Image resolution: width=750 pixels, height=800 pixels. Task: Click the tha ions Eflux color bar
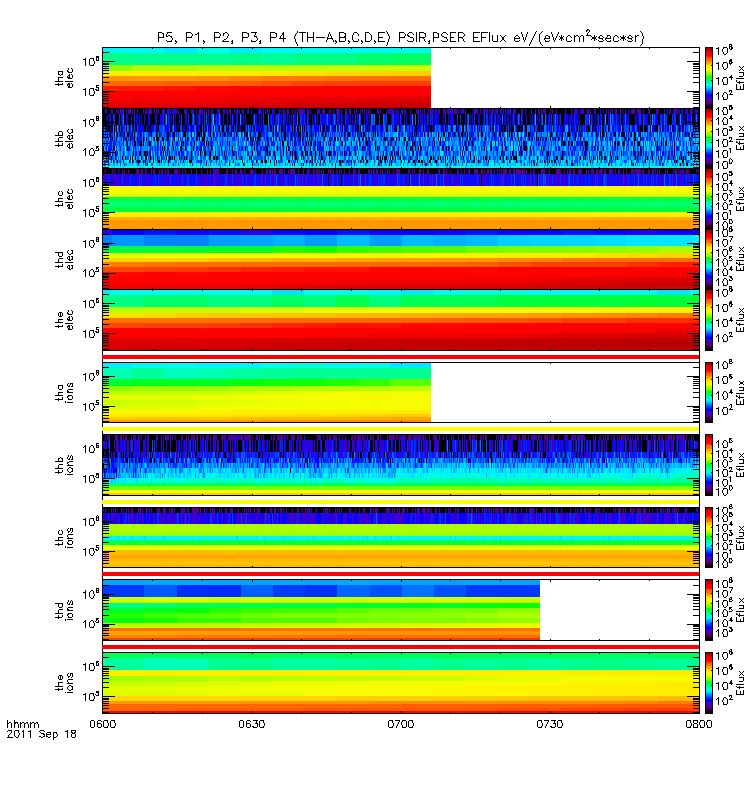coord(709,392)
